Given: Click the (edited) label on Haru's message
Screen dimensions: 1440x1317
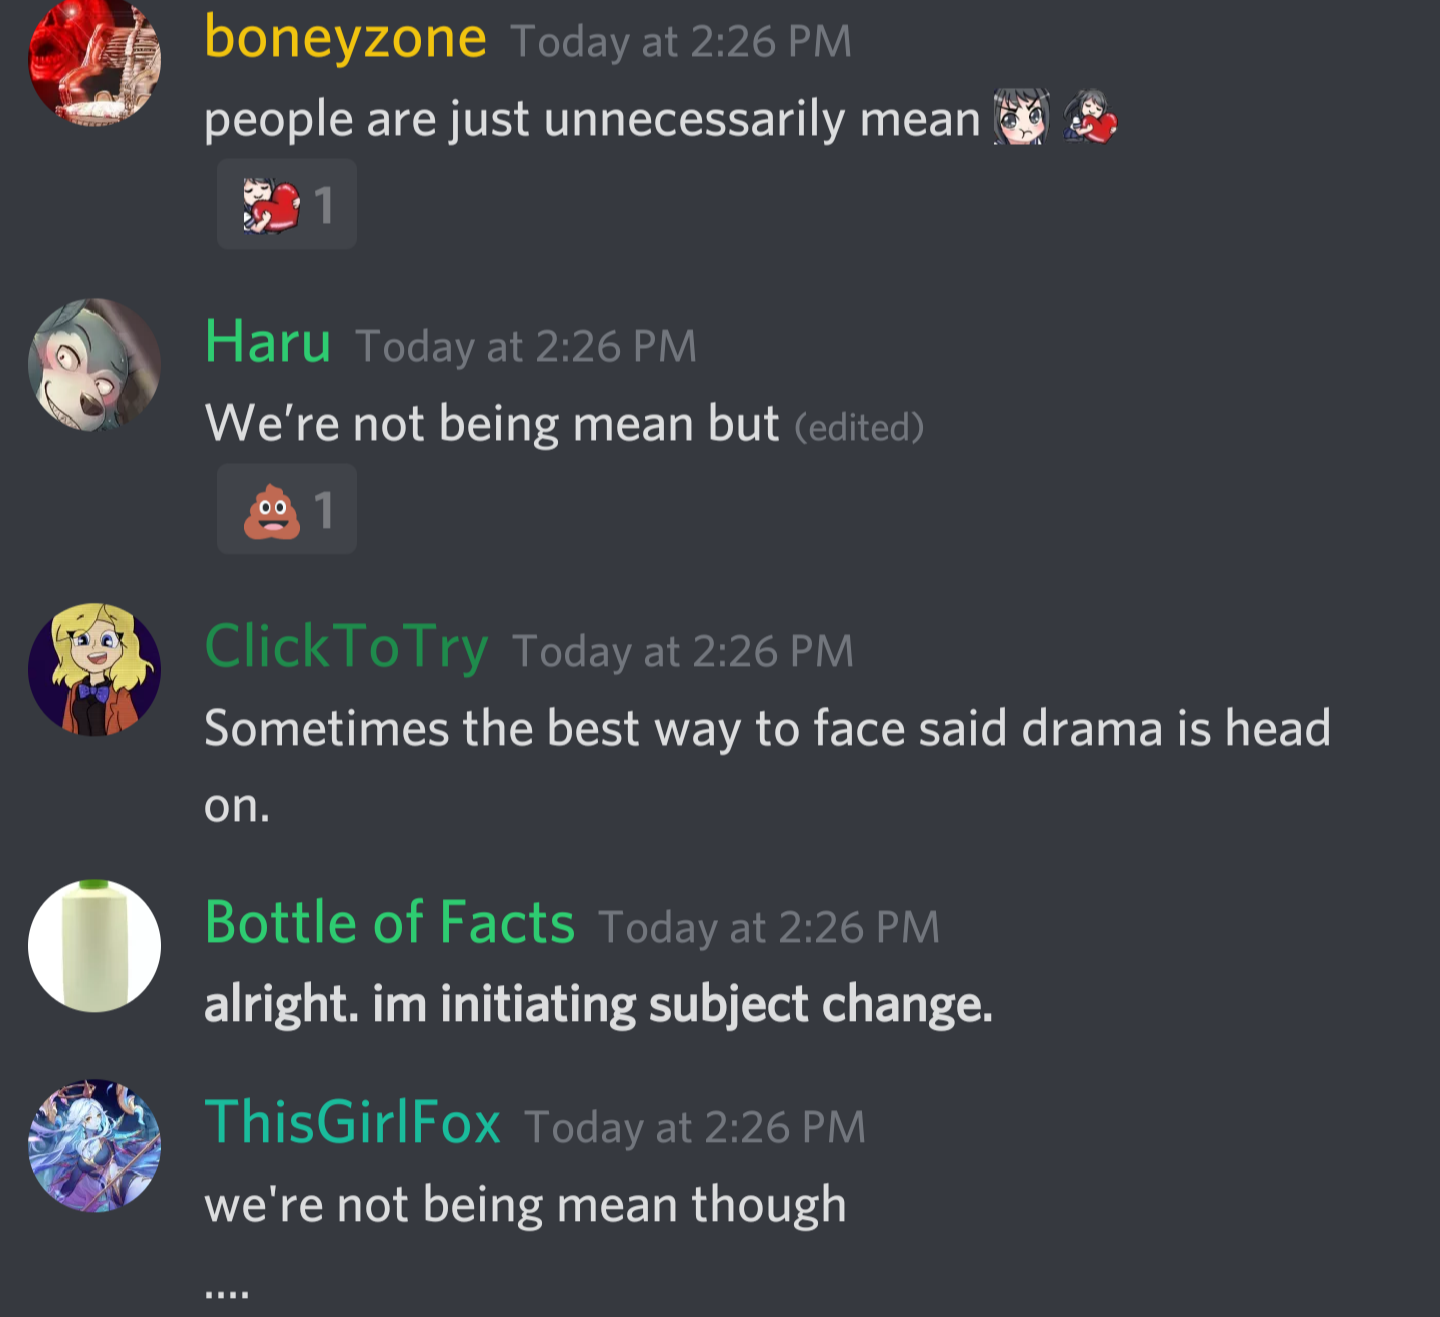Looking at the screenshot, I should pos(859,428).
